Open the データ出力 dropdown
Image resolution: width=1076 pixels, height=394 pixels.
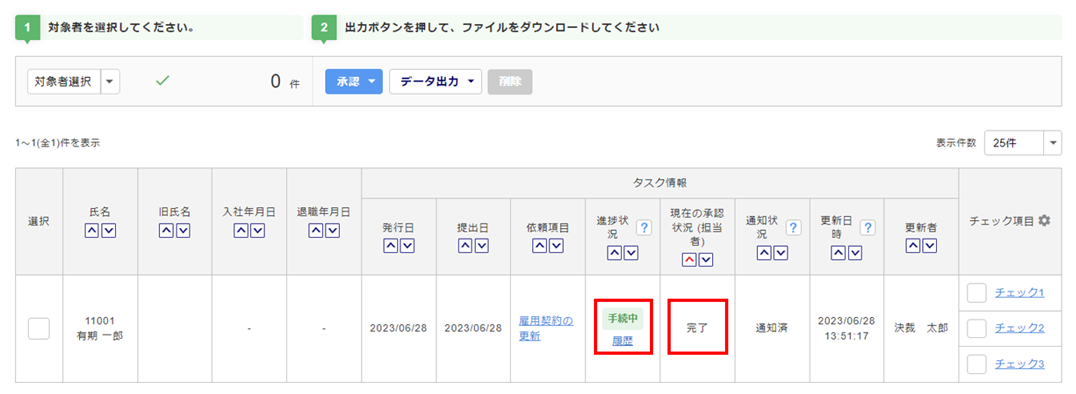pyautogui.click(x=435, y=81)
